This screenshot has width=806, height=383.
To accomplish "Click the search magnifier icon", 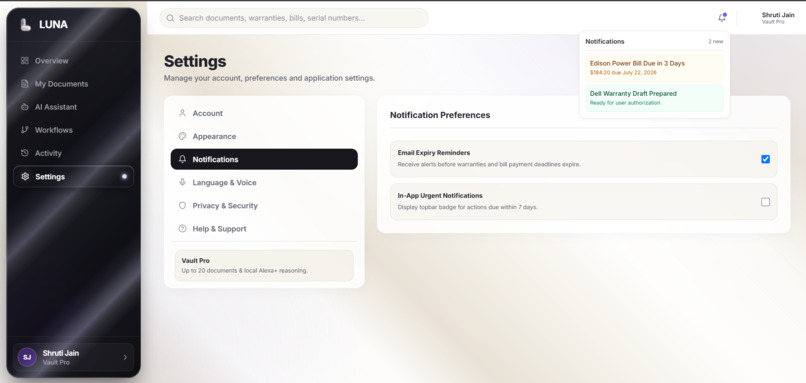I will pos(170,18).
